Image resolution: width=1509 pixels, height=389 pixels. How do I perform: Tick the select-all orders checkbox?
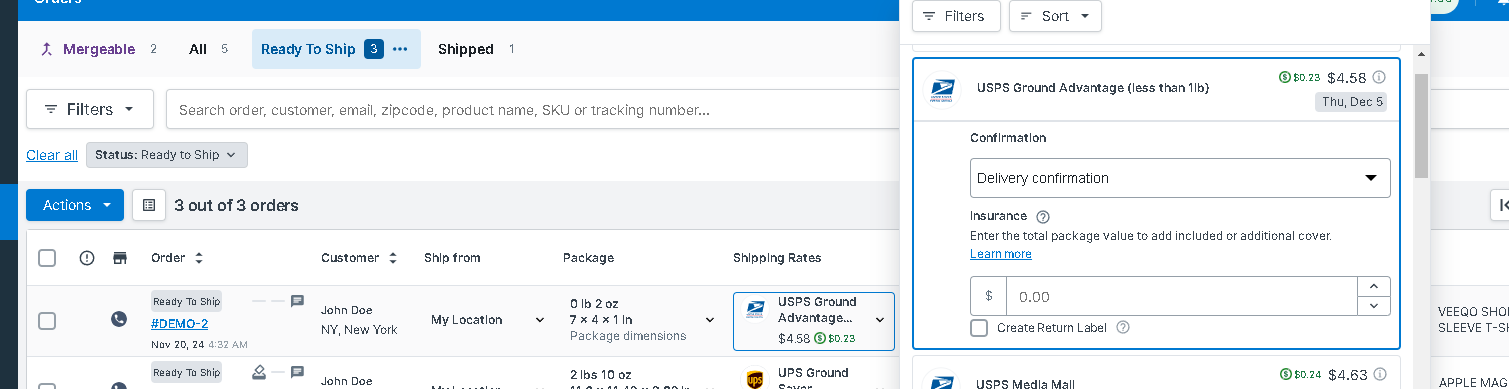(x=47, y=258)
